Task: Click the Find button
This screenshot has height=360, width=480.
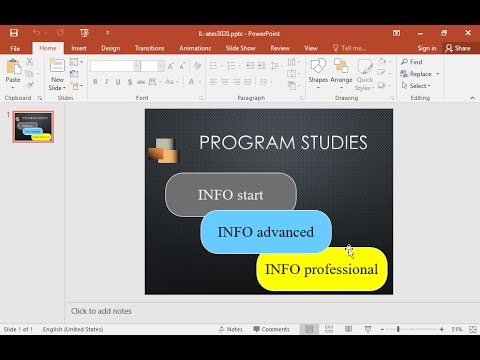Action: click(412, 62)
